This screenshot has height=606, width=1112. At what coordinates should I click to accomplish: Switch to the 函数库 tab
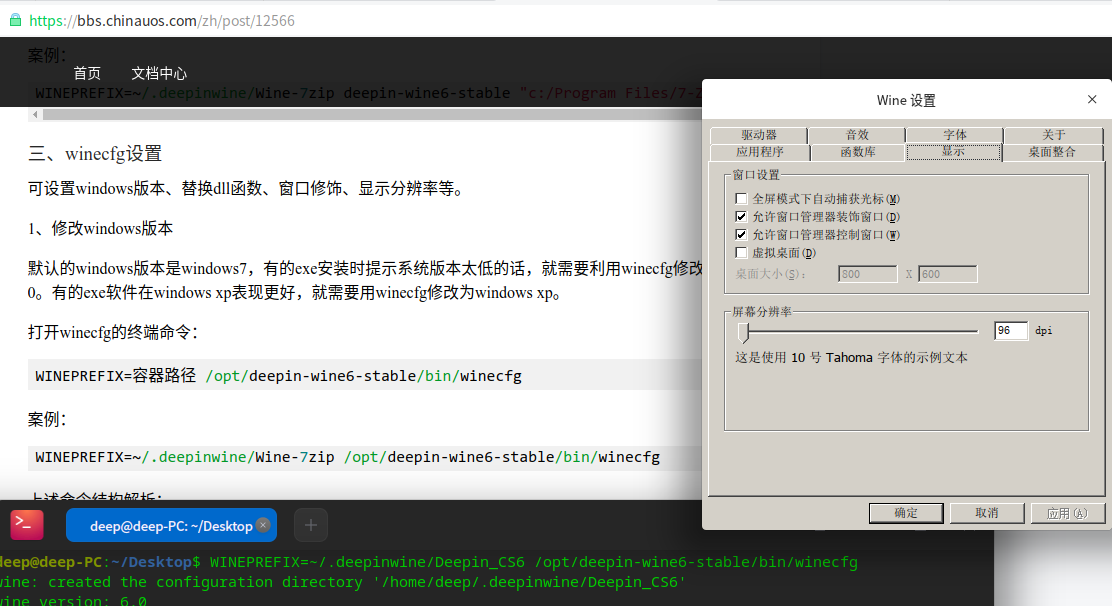(x=857, y=152)
